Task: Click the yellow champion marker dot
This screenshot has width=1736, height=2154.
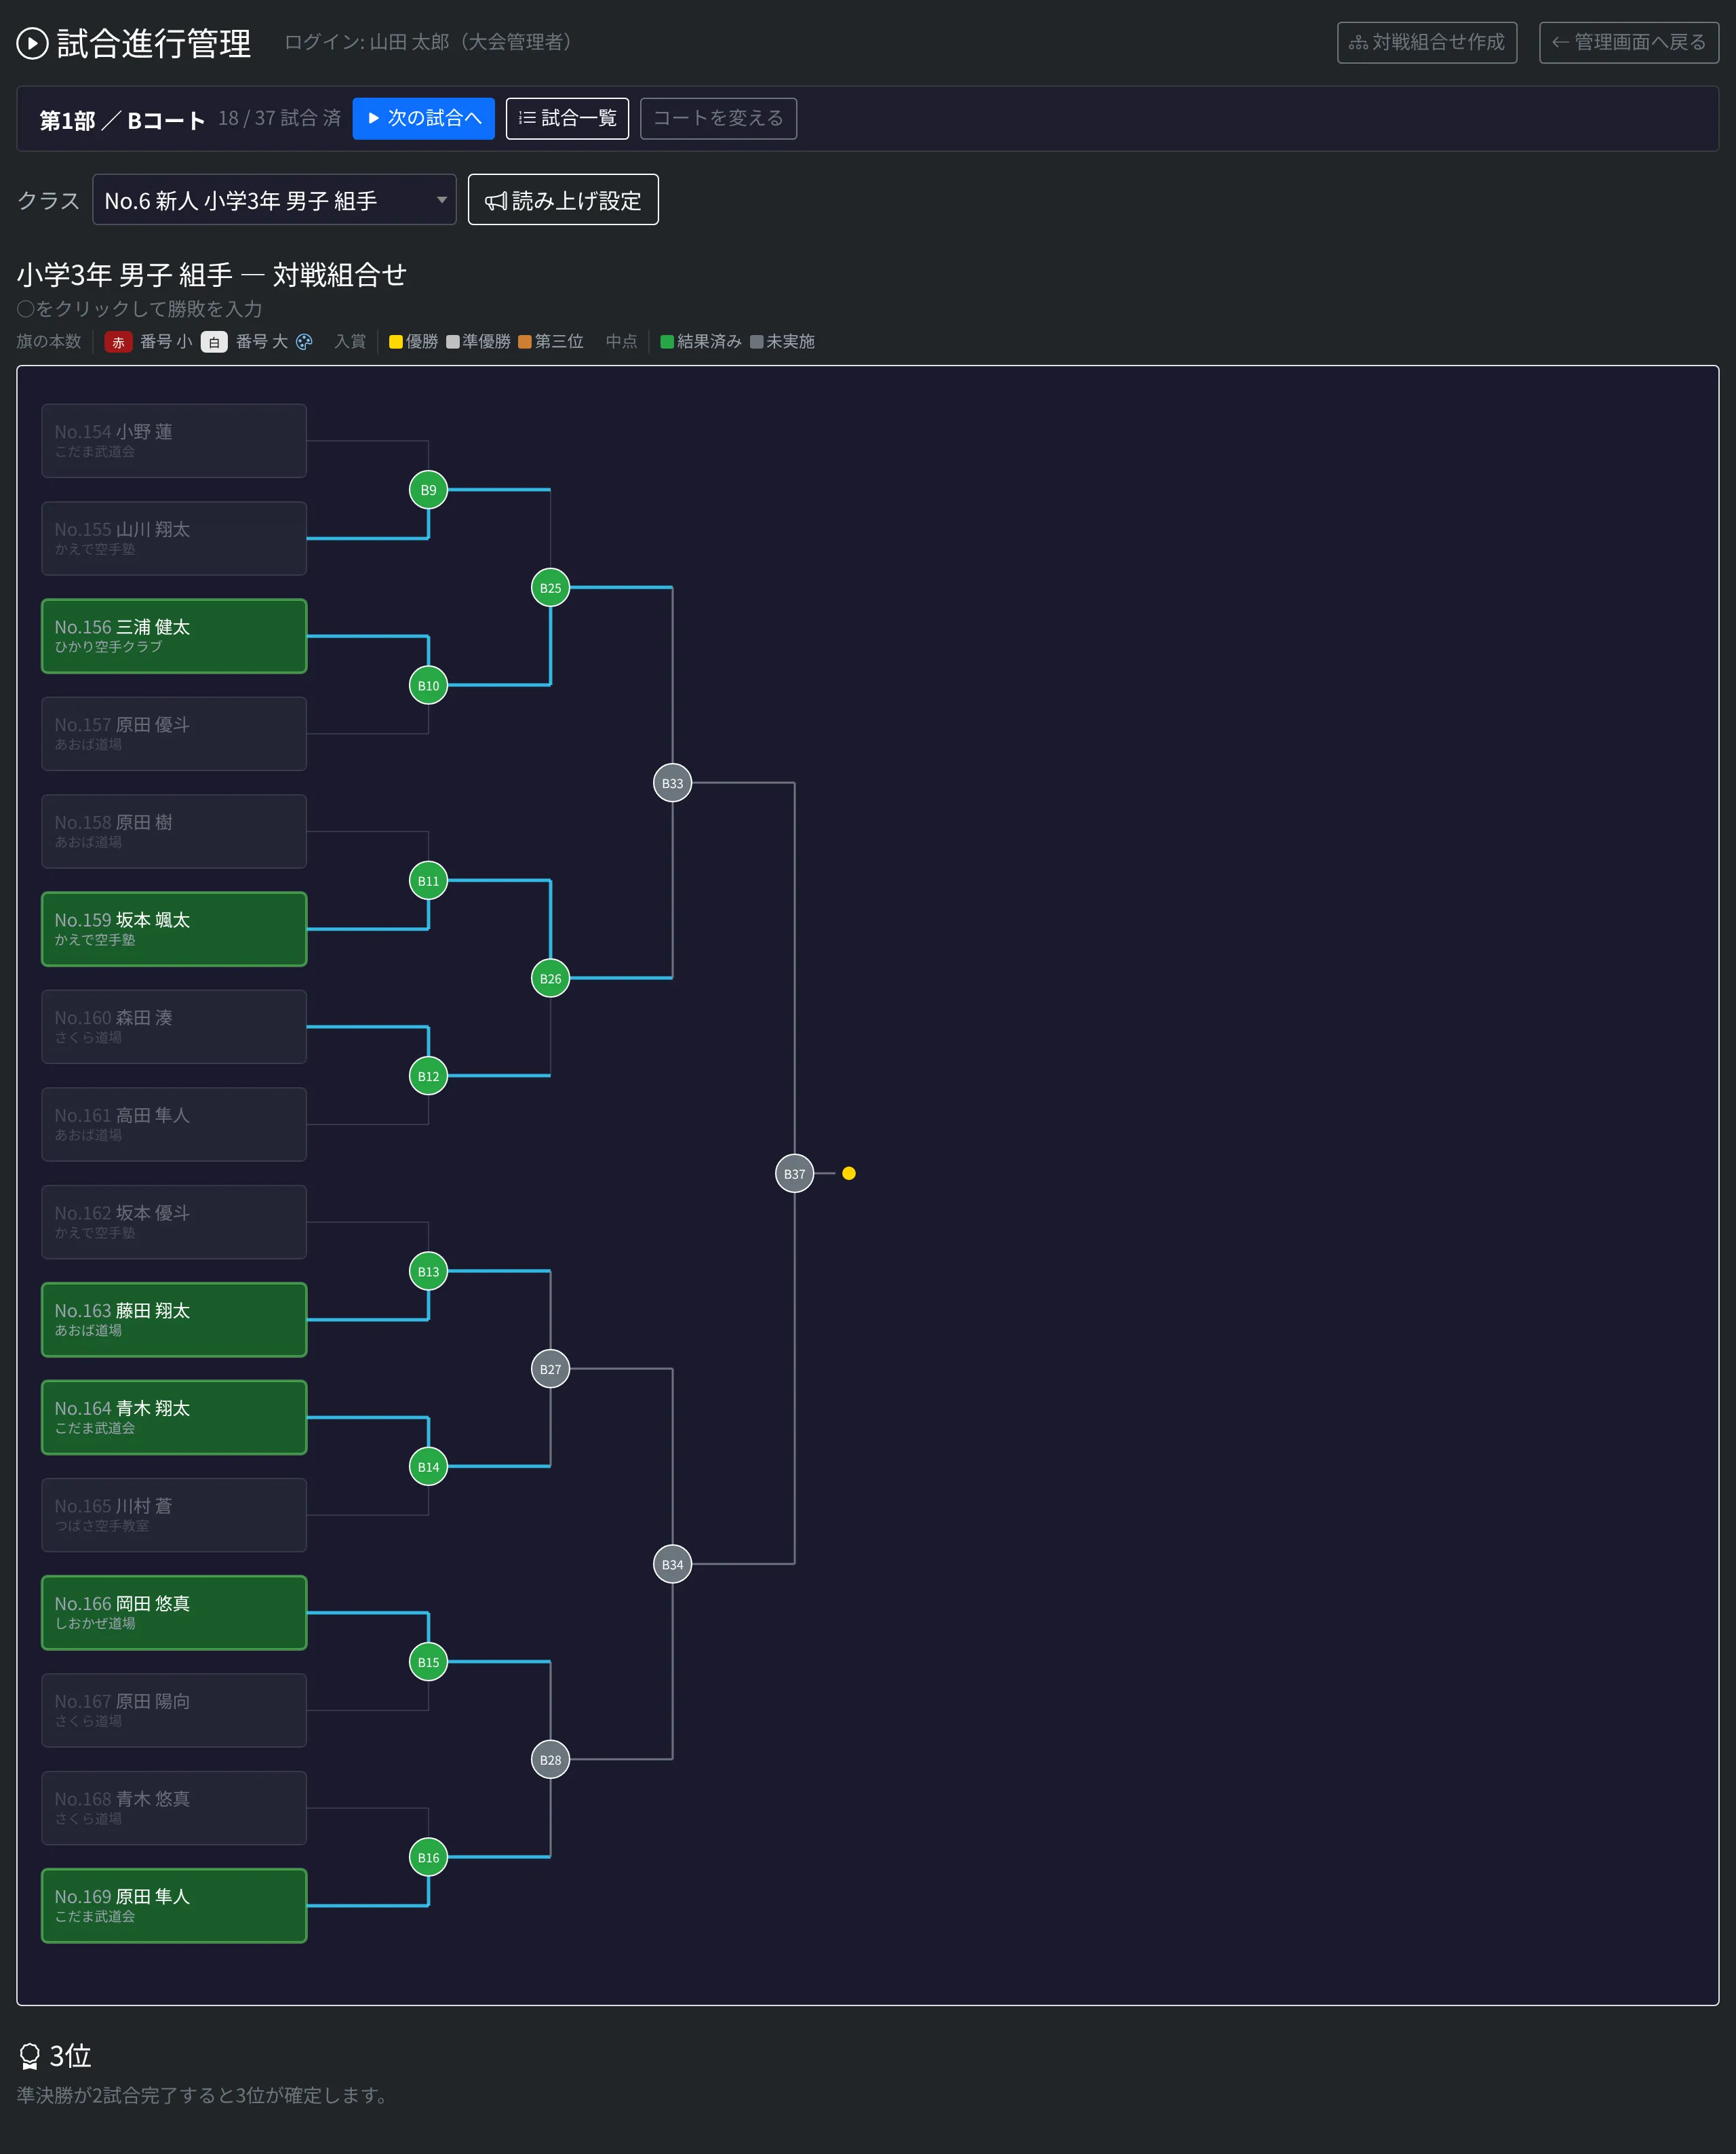Action: 849,1173
